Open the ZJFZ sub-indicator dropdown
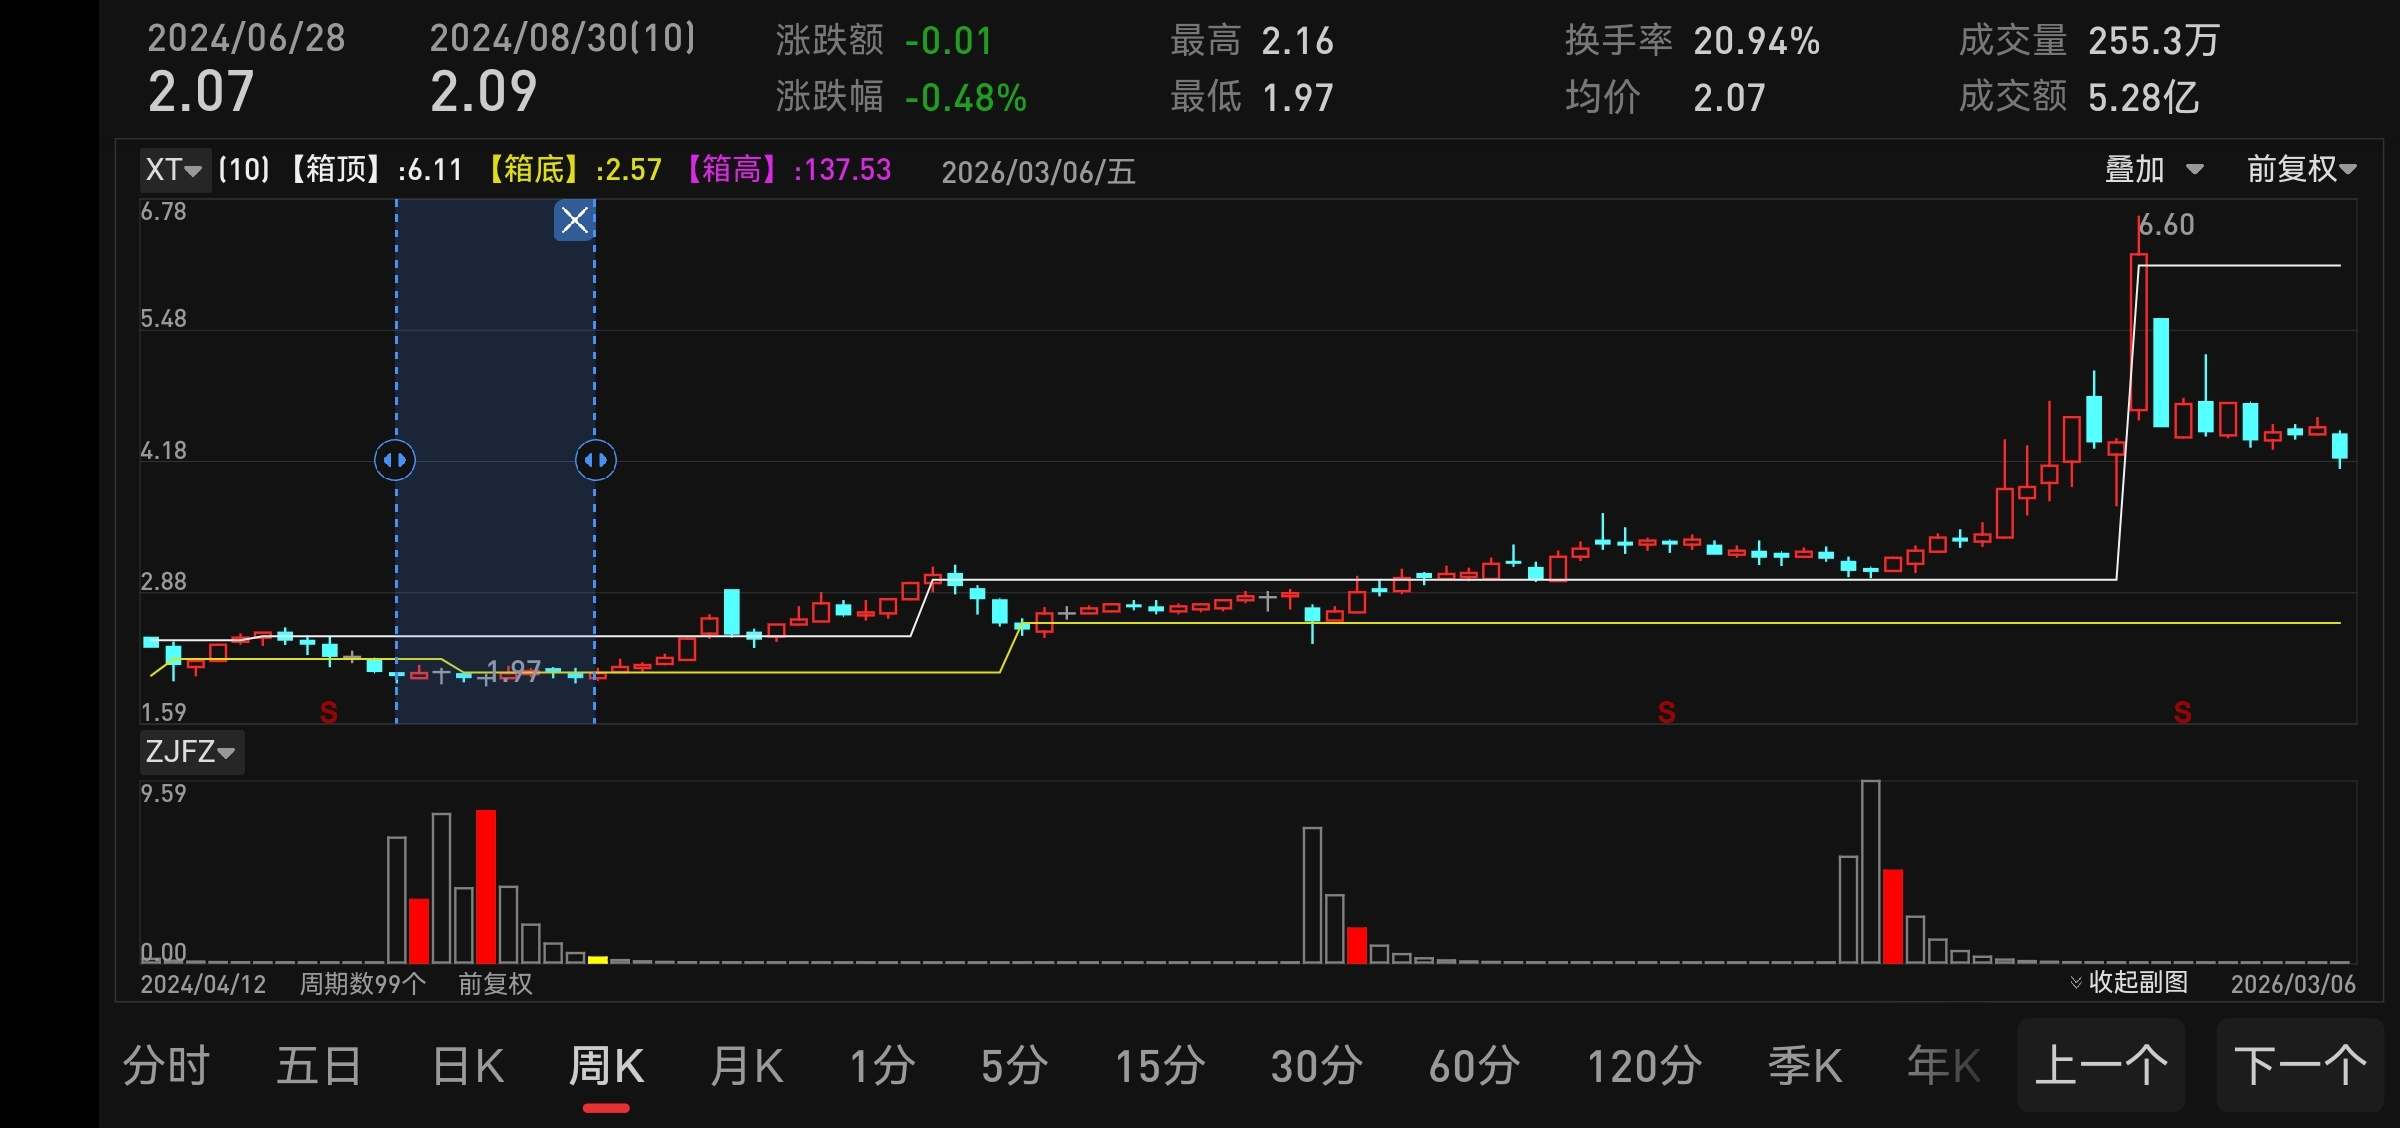 tap(190, 751)
